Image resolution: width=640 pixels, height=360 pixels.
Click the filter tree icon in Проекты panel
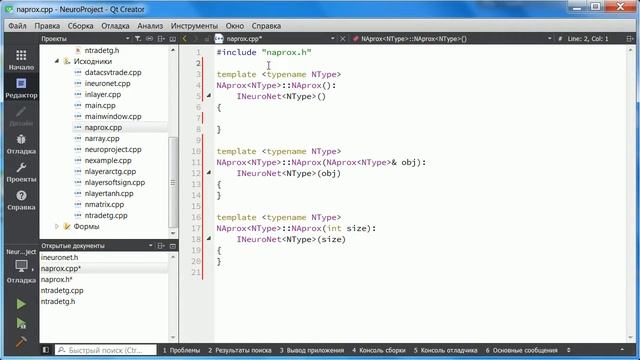138,39
